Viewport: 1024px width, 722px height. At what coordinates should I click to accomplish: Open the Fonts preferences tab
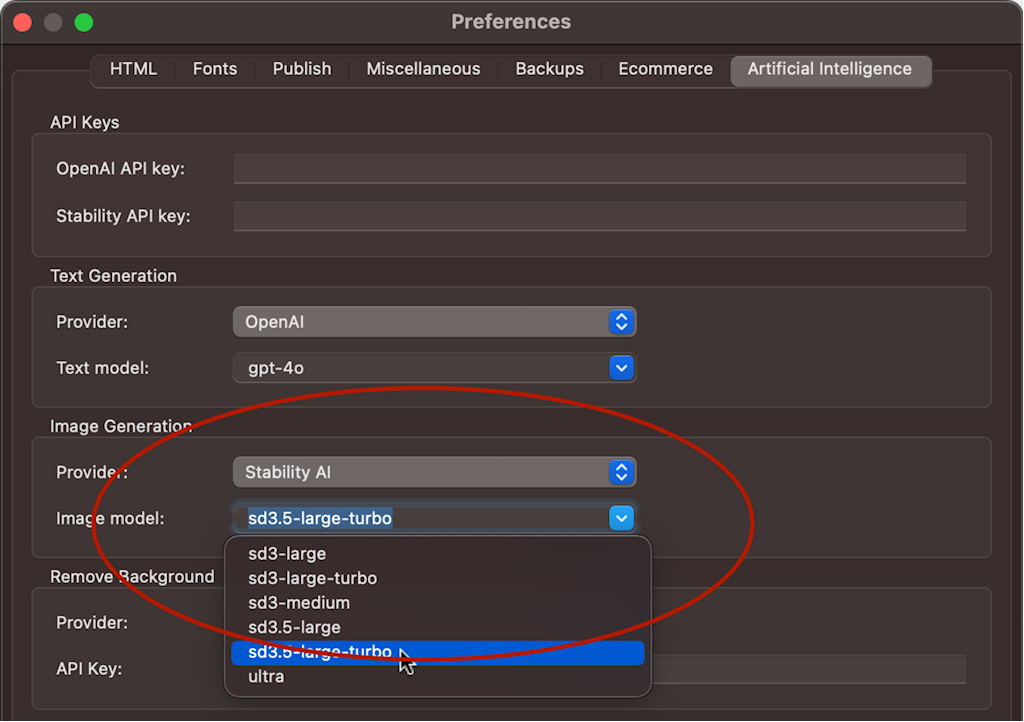coord(215,69)
